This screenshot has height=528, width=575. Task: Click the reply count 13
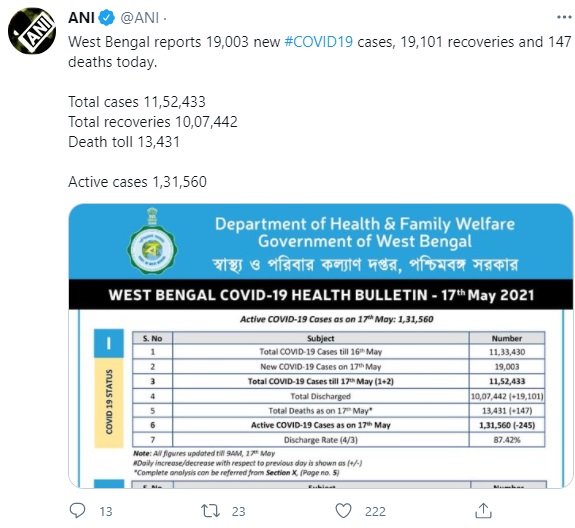click(106, 512)
